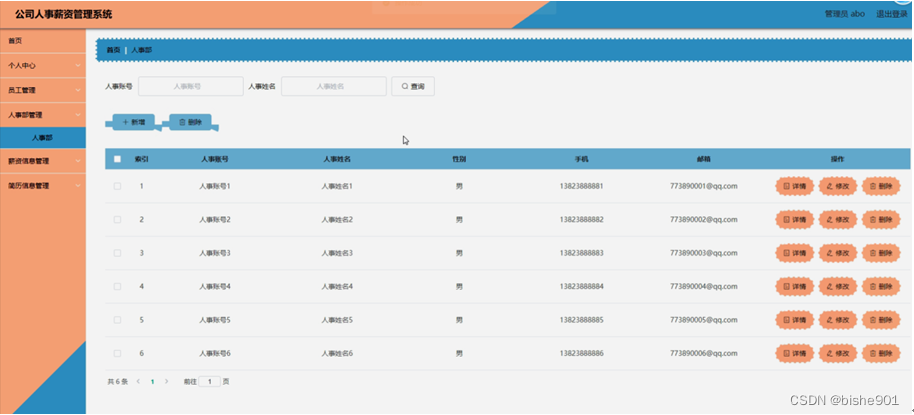
Task: Click phone number 13823888885 cell
Action: 581,320
